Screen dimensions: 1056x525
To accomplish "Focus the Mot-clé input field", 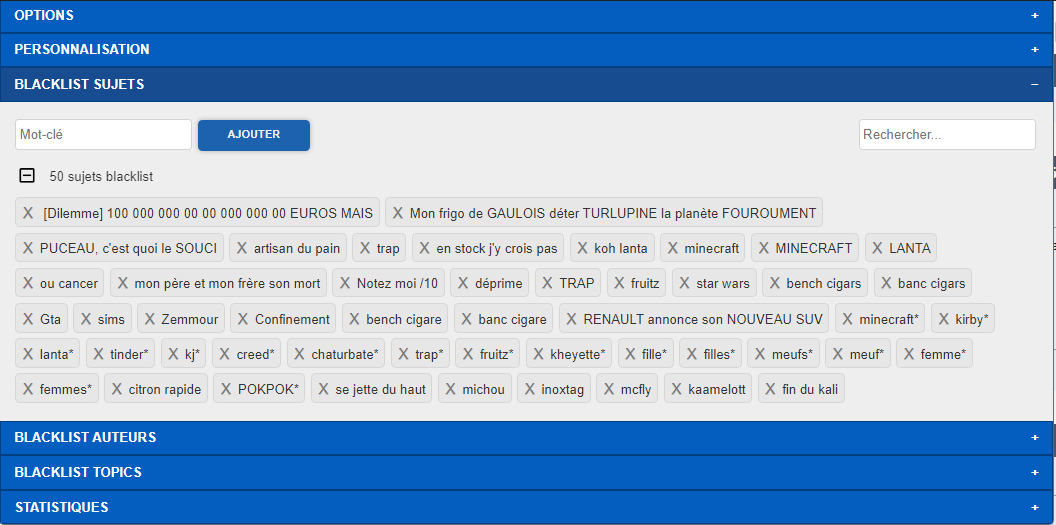I will [103, 135].
